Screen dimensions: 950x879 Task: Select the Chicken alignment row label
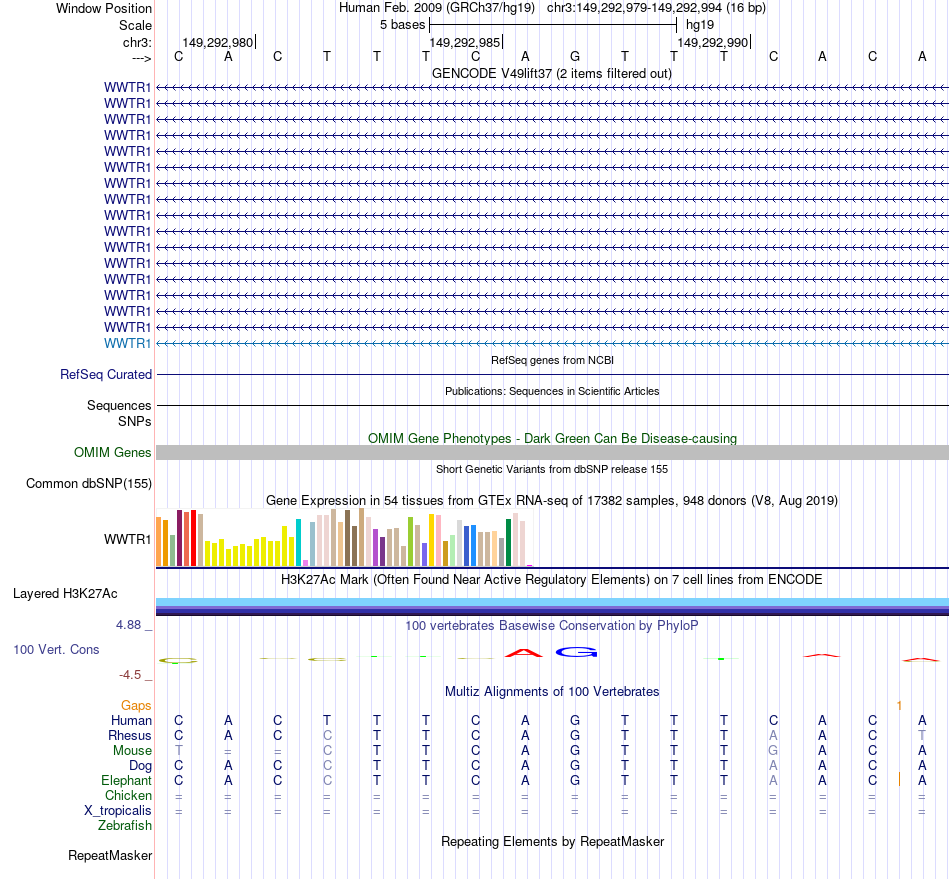click(128, 795)
